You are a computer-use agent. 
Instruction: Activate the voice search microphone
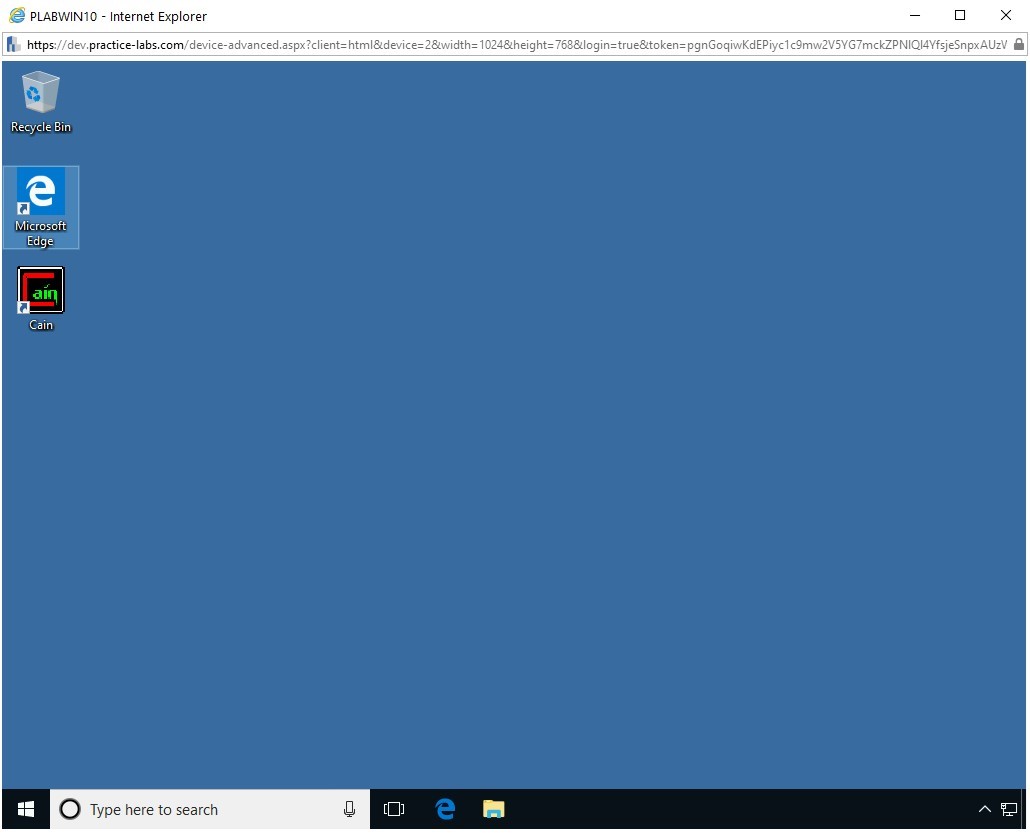click(349, 809)
